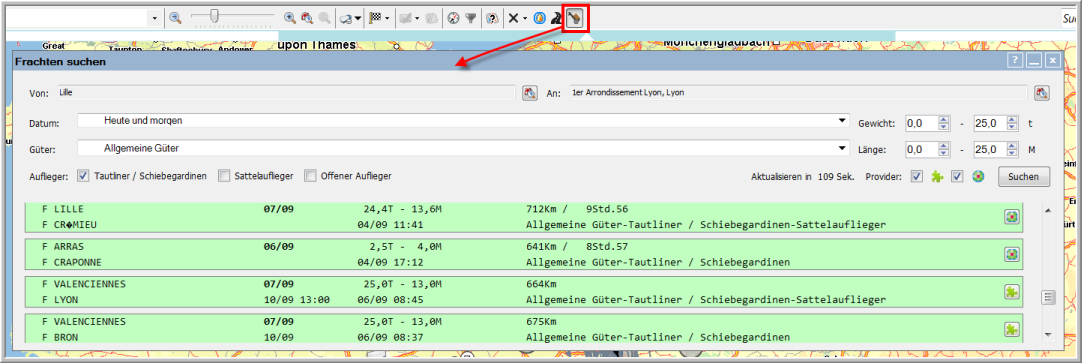Click the 675Km distance text
The width and height of the screenshot is (1082, 363).
click(541, 321)
